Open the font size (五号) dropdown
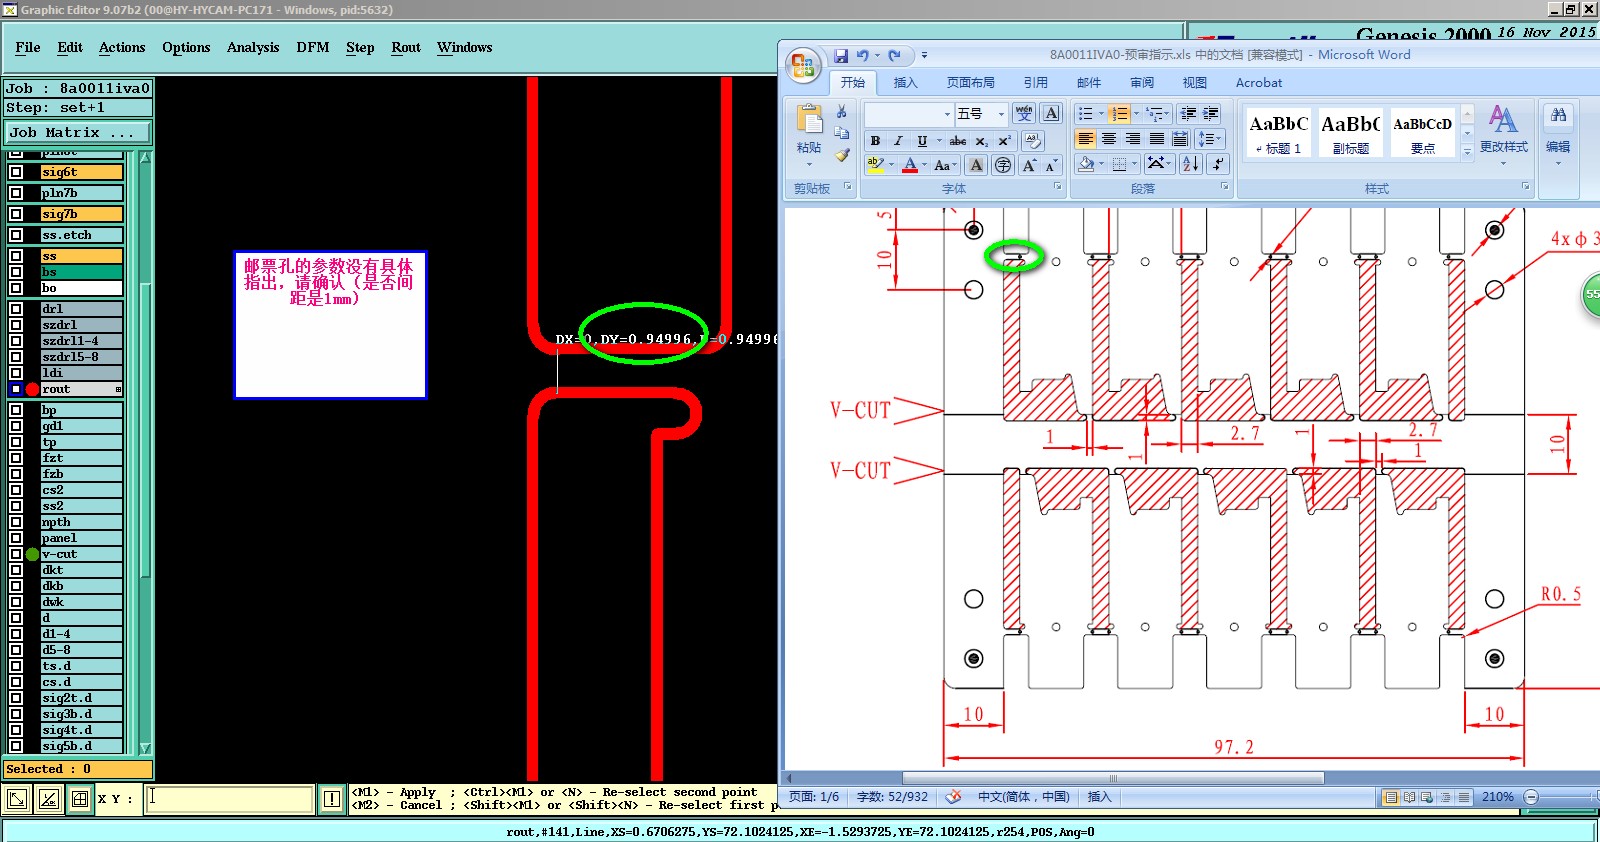The height and width of the screenshot is (842, 1600). click(1001, 114)
